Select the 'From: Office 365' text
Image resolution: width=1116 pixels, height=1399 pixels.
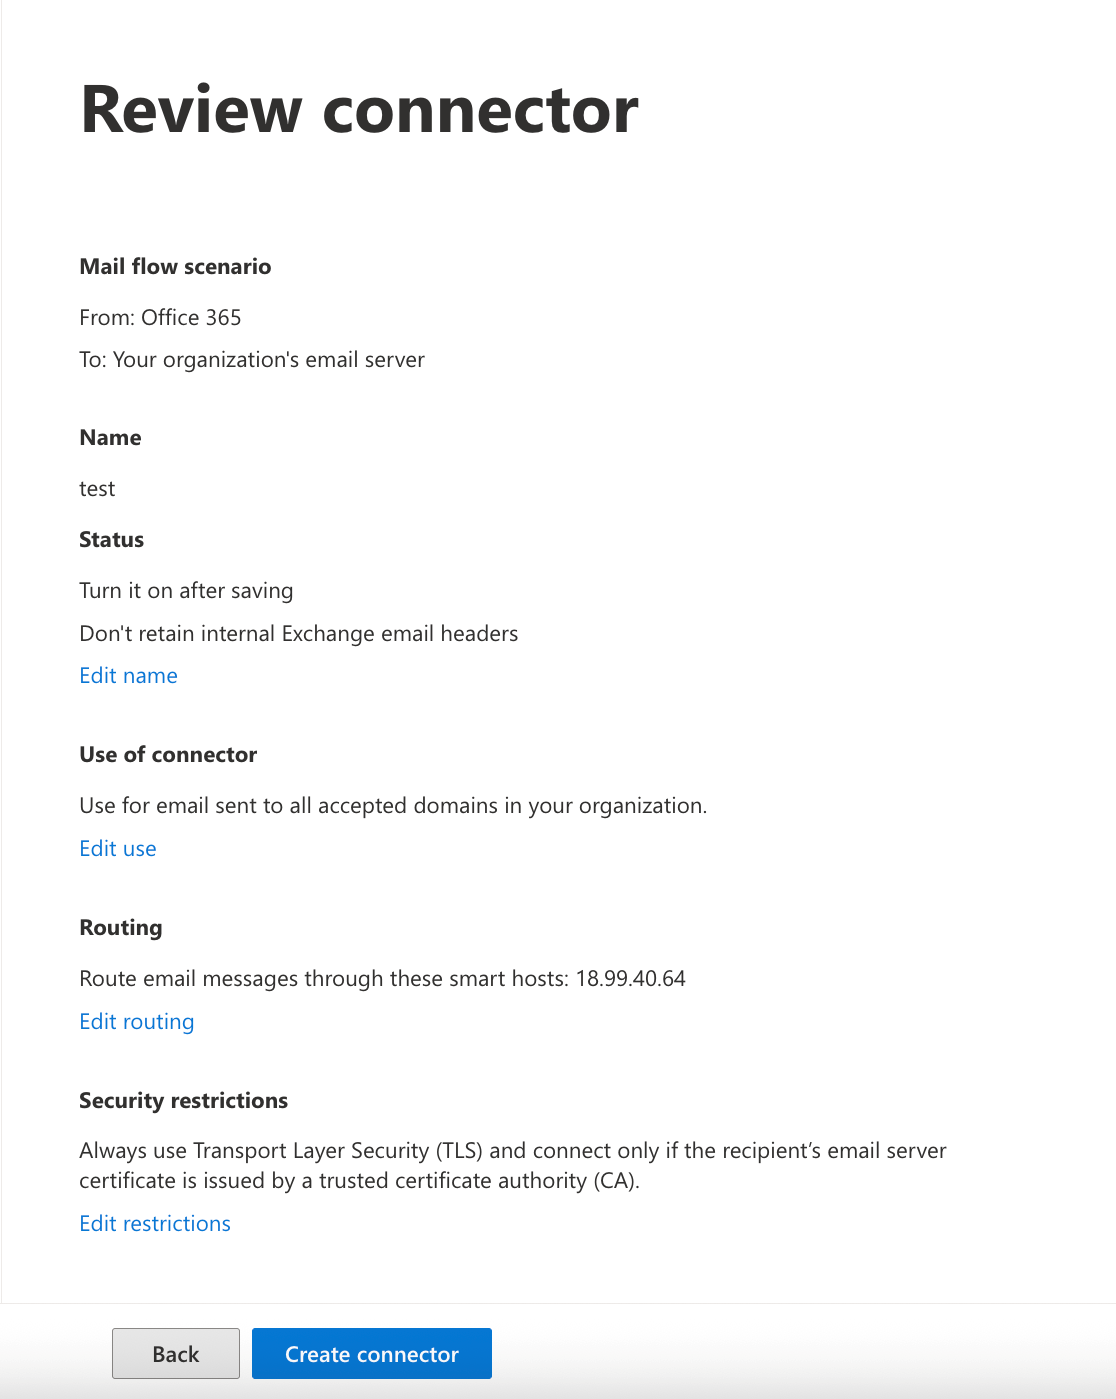pyautogui.click(x=160, y=317)
